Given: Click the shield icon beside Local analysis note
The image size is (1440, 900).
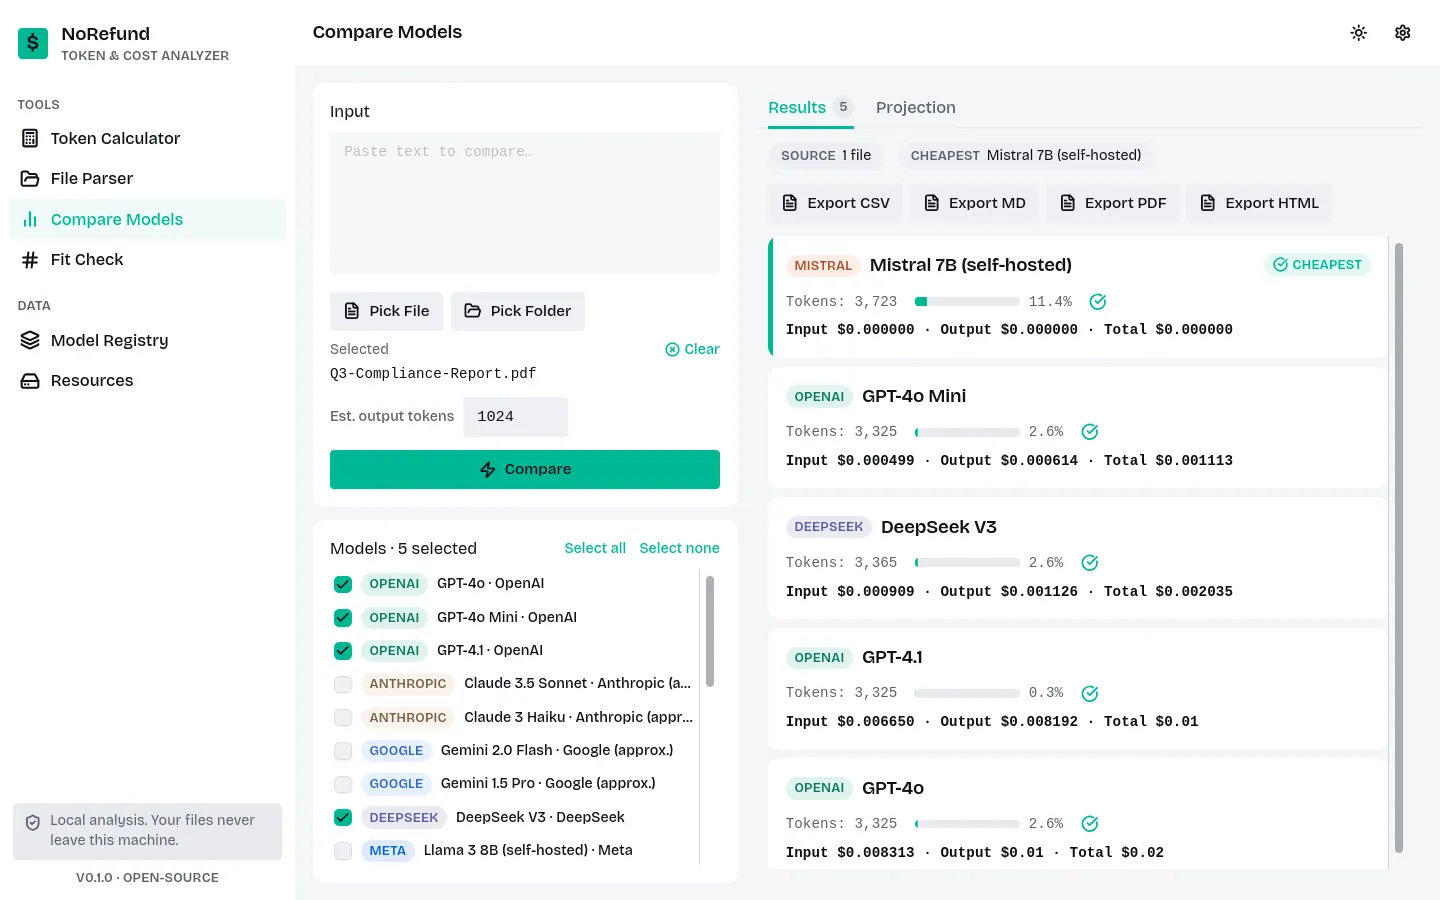Looking at the screenshot, I should pyautogui.click(x=33, y=822).
